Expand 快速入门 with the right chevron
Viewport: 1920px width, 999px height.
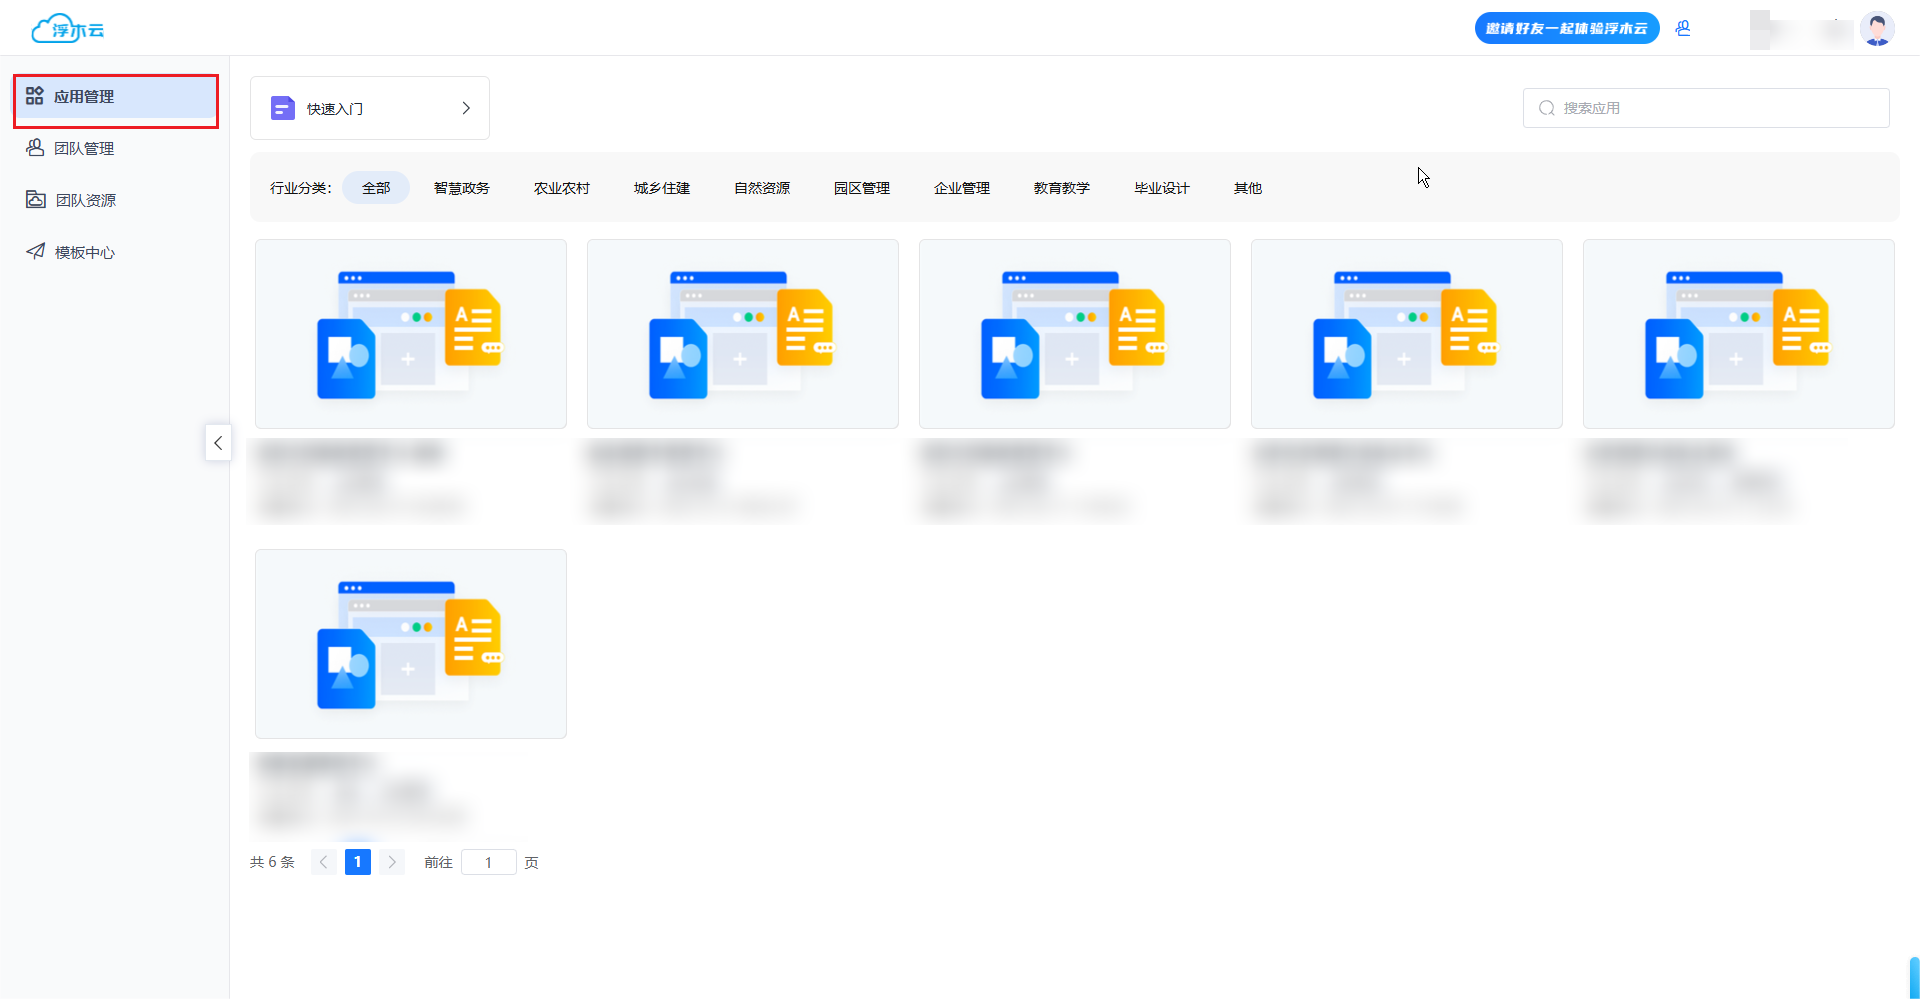466,108
